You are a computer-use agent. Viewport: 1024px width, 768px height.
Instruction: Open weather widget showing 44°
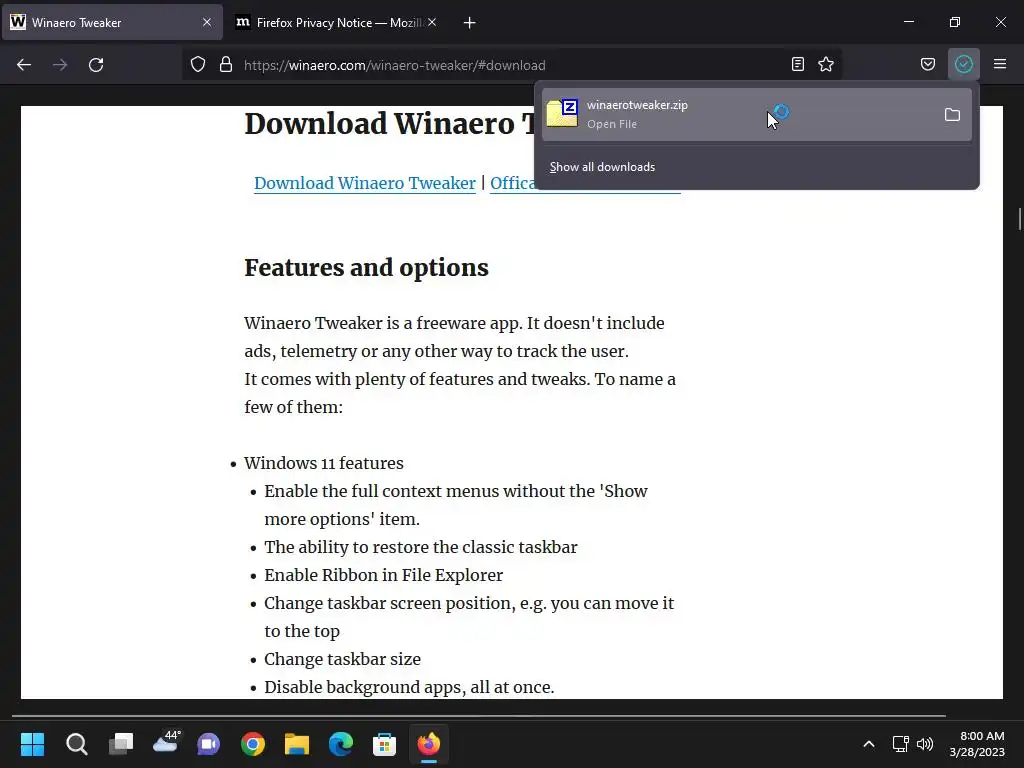(165, 743)
